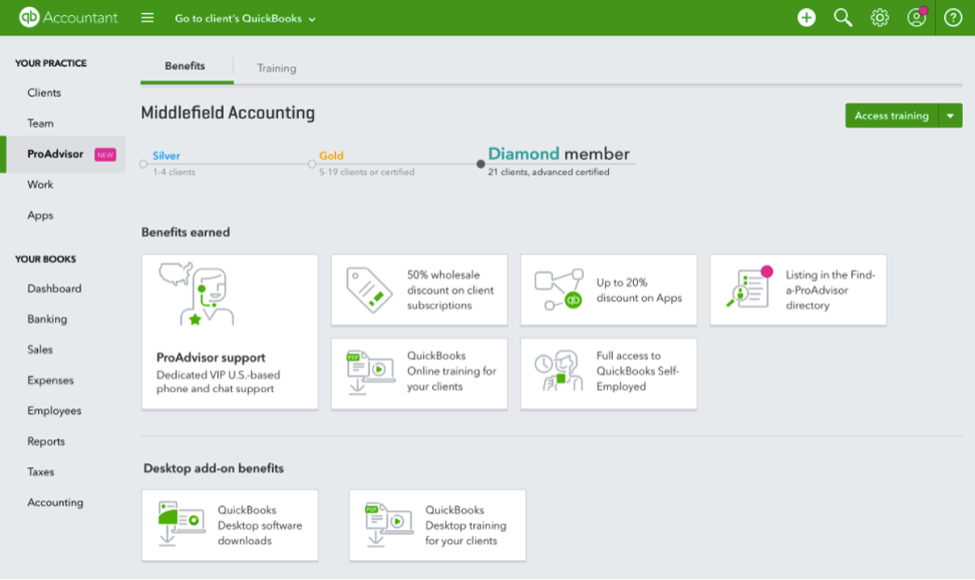Click the Find-a-ProAdvisor directory listing icon
The width and height of the screenshot is (975, 580).
(x=749, y=287)
